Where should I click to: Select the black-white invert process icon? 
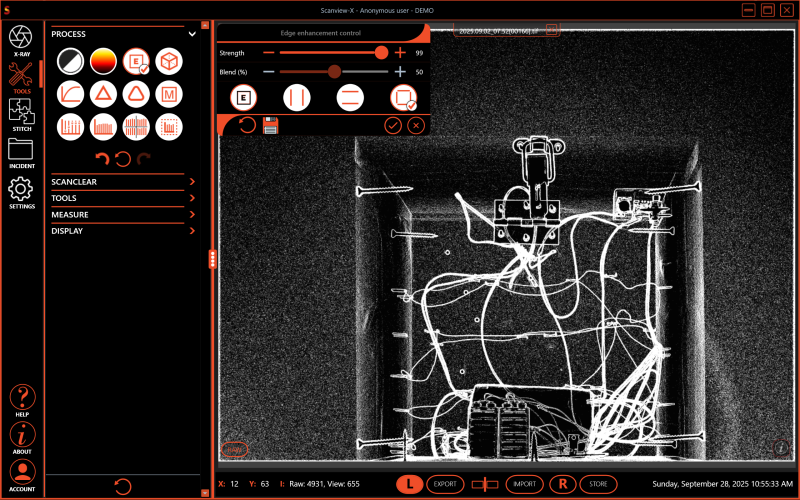tap(69, 62)
